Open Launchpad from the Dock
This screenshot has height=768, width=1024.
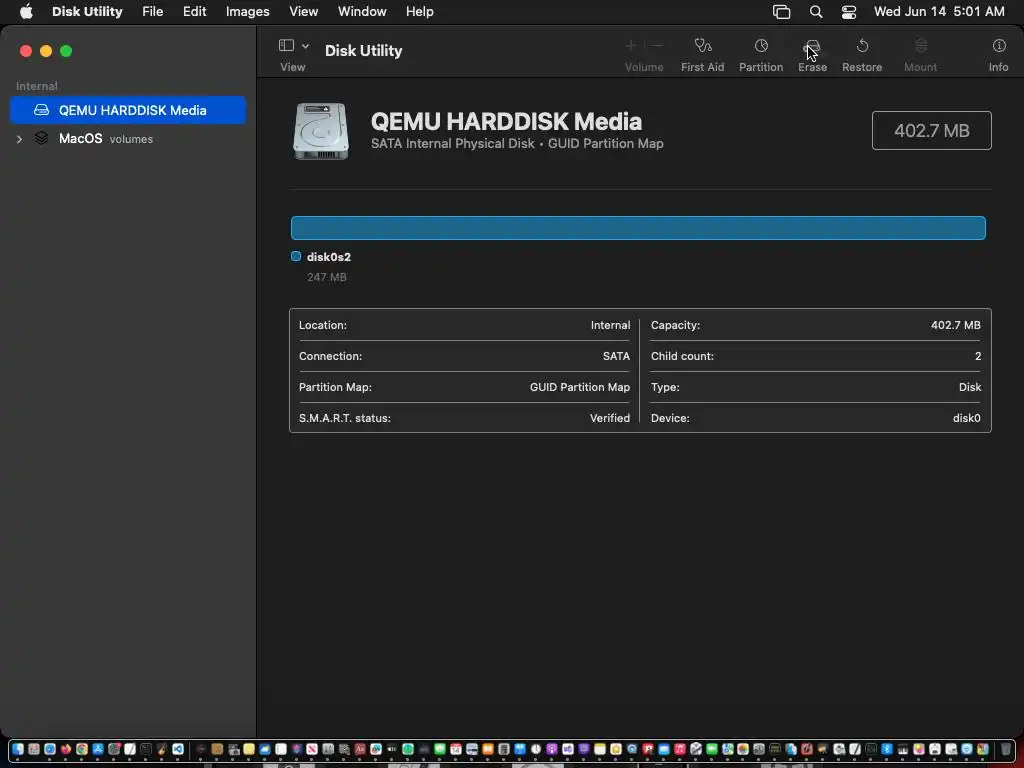tap(34, 749)
